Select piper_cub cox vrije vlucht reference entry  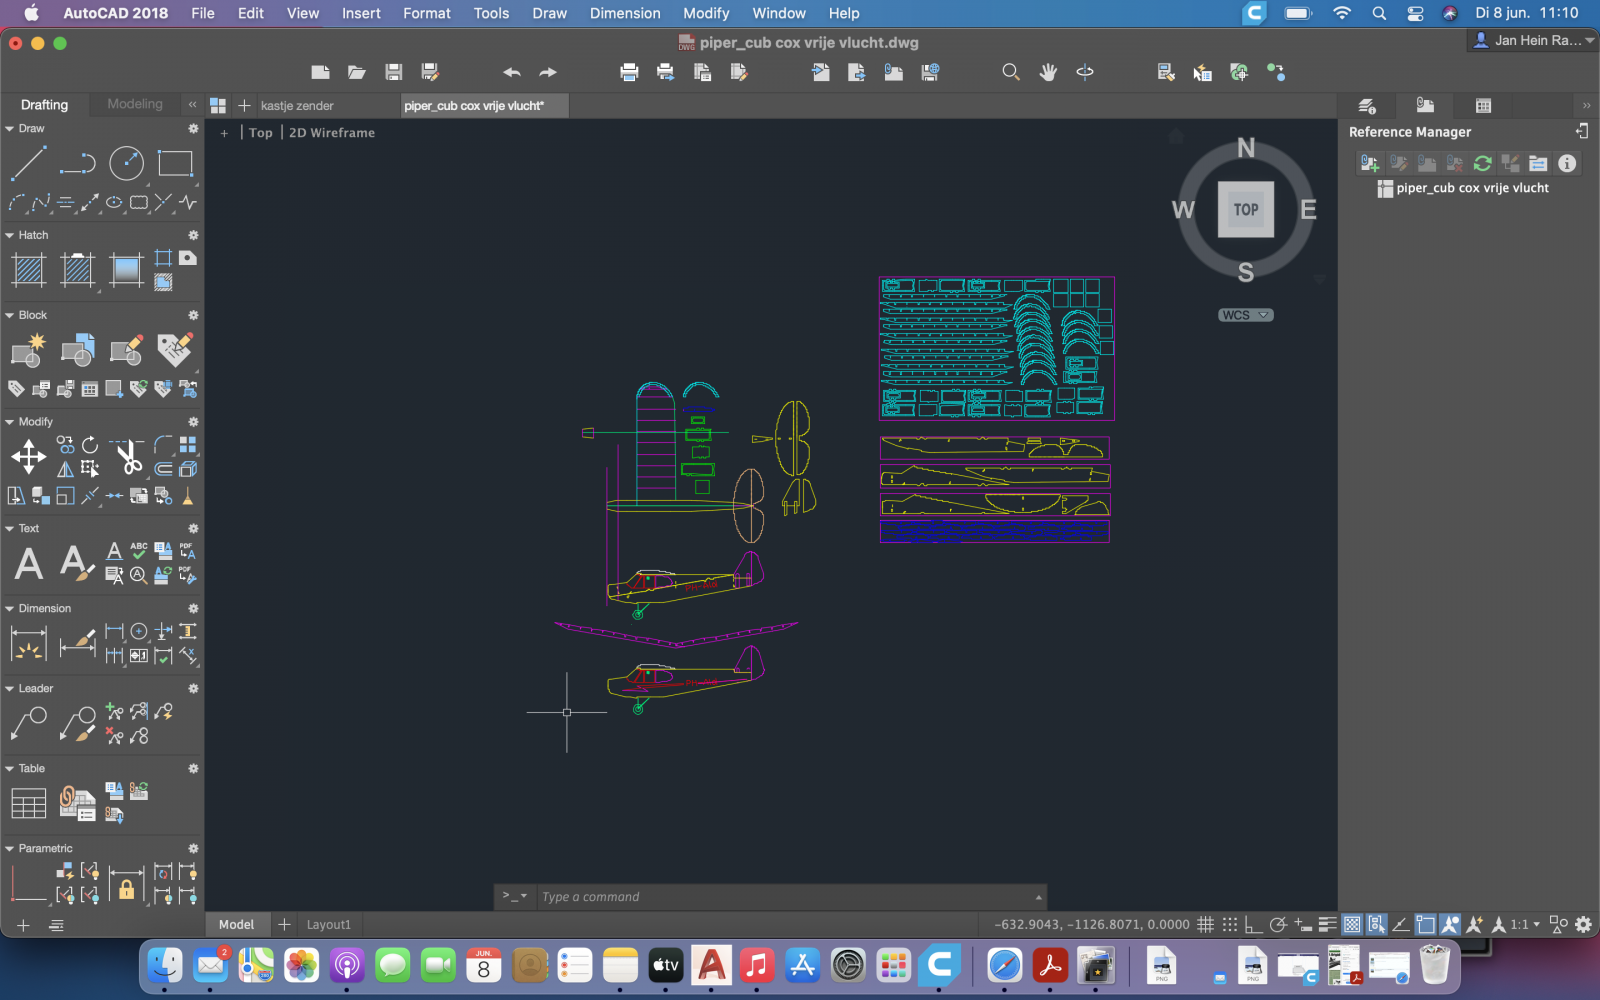click(1463, 188)
